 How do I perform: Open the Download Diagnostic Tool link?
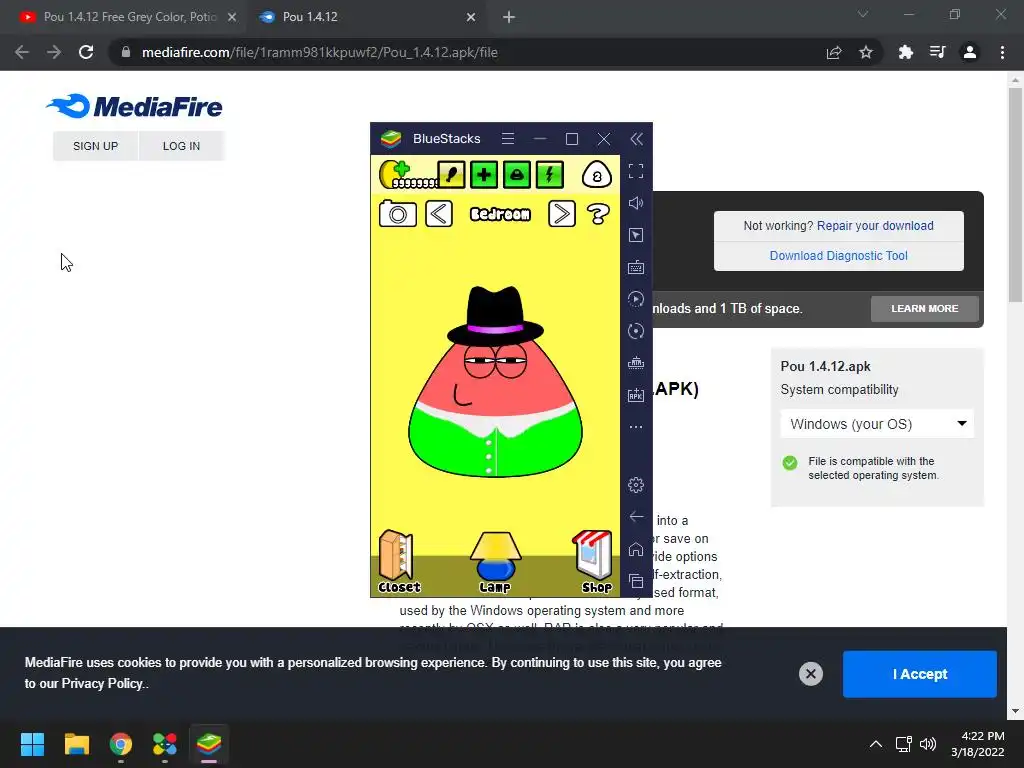tap(839, 255)
